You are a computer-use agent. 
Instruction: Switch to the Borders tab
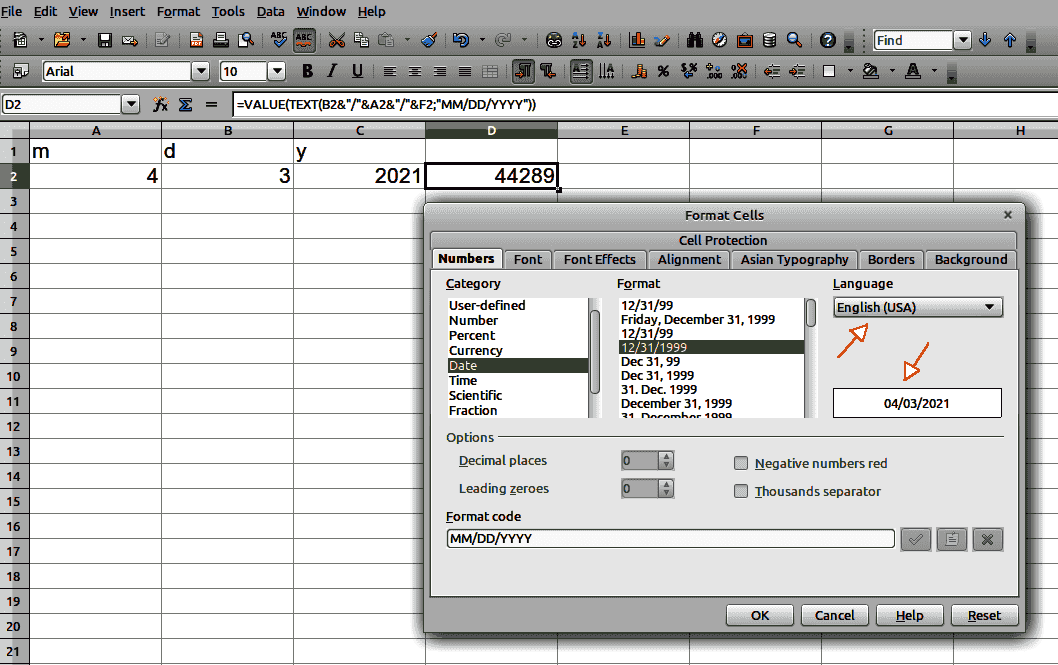click(x=890, y=259)
